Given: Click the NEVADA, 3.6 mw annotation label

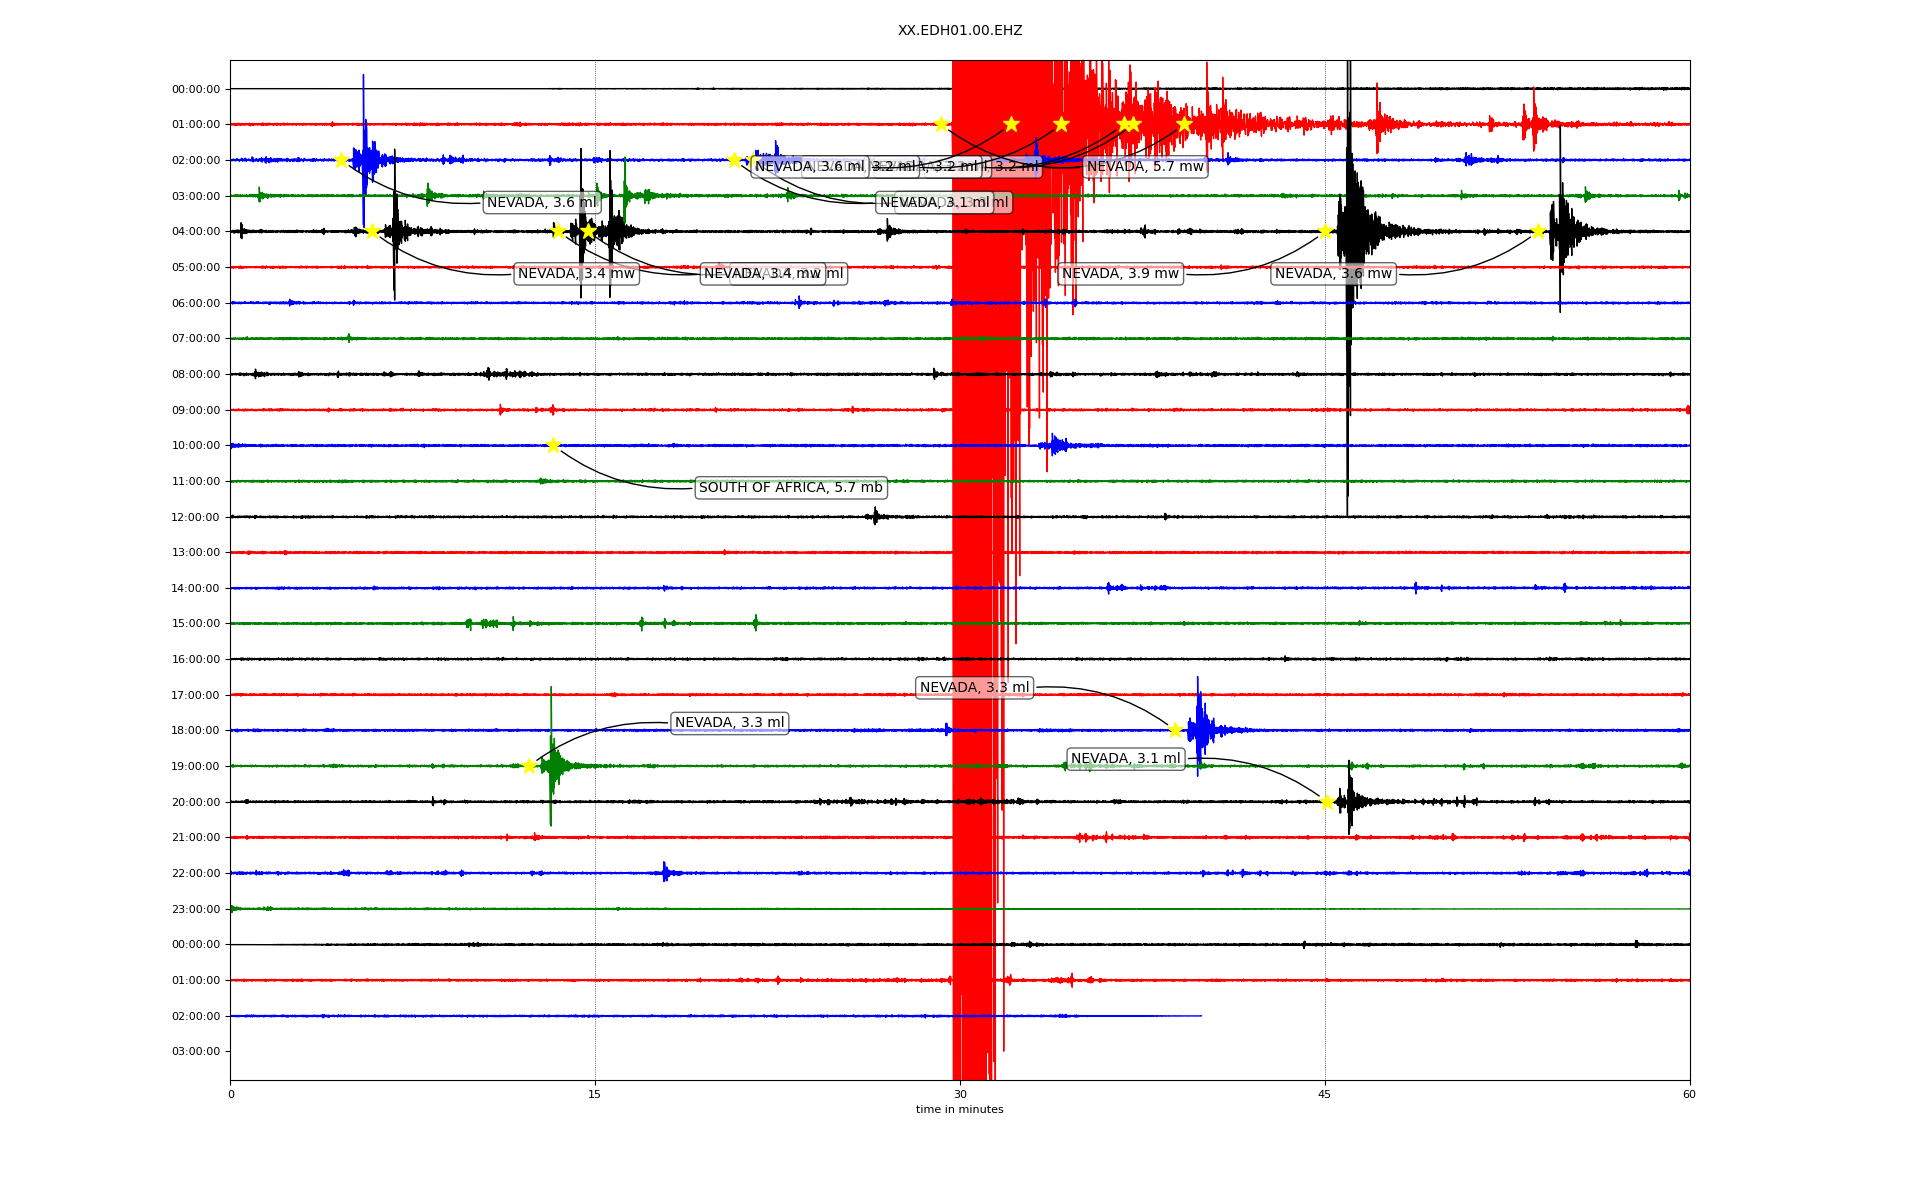Looking at the screenshot, I should click(1333, 274).
